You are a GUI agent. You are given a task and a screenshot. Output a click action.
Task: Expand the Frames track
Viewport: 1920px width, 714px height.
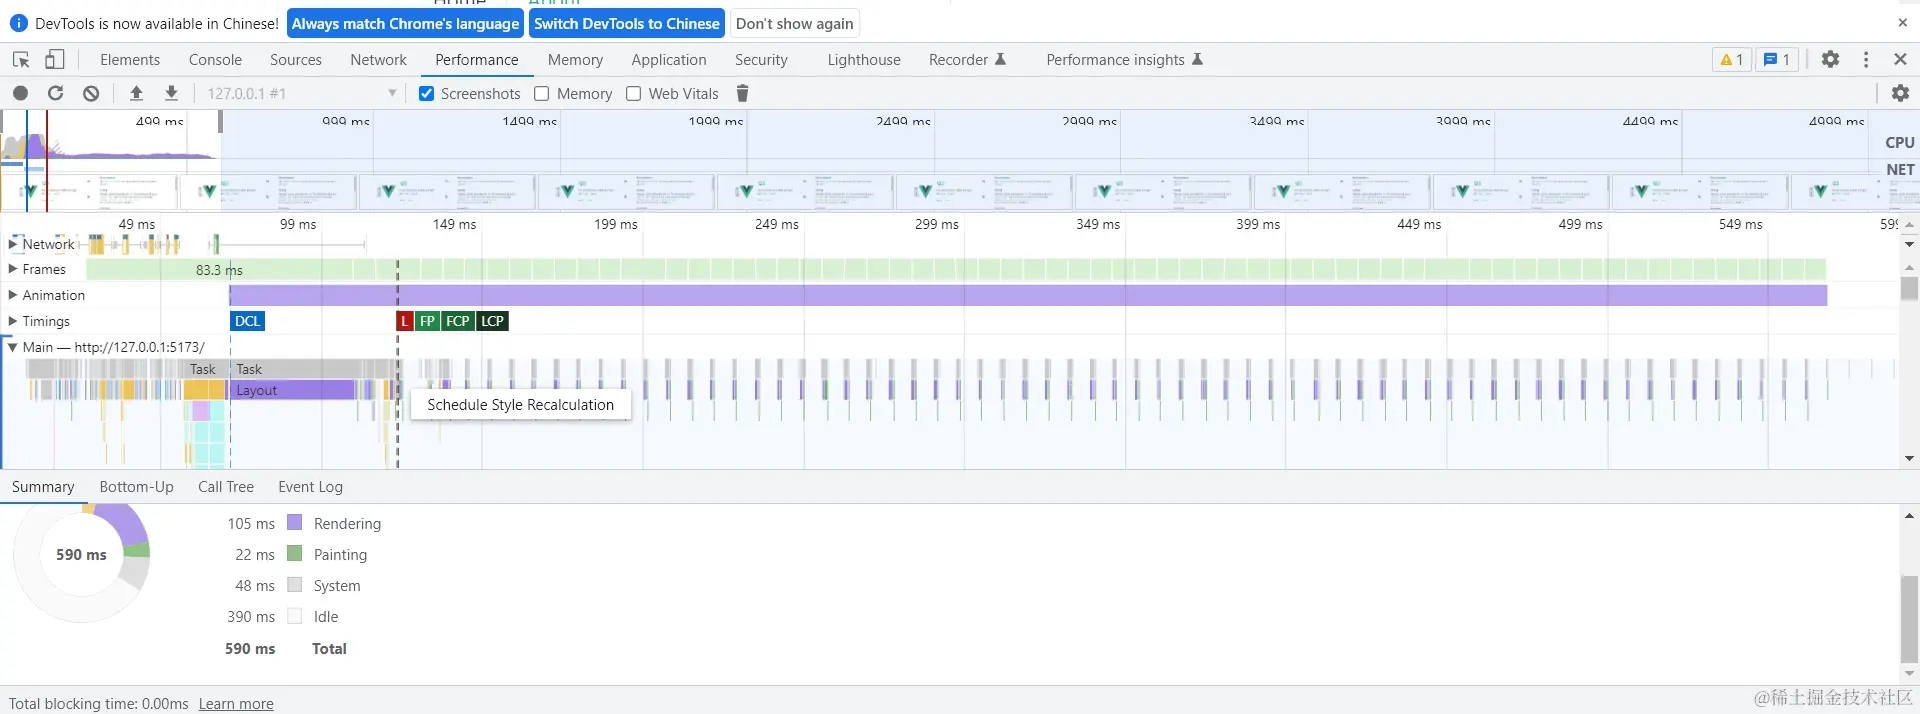tap(13, 269)
